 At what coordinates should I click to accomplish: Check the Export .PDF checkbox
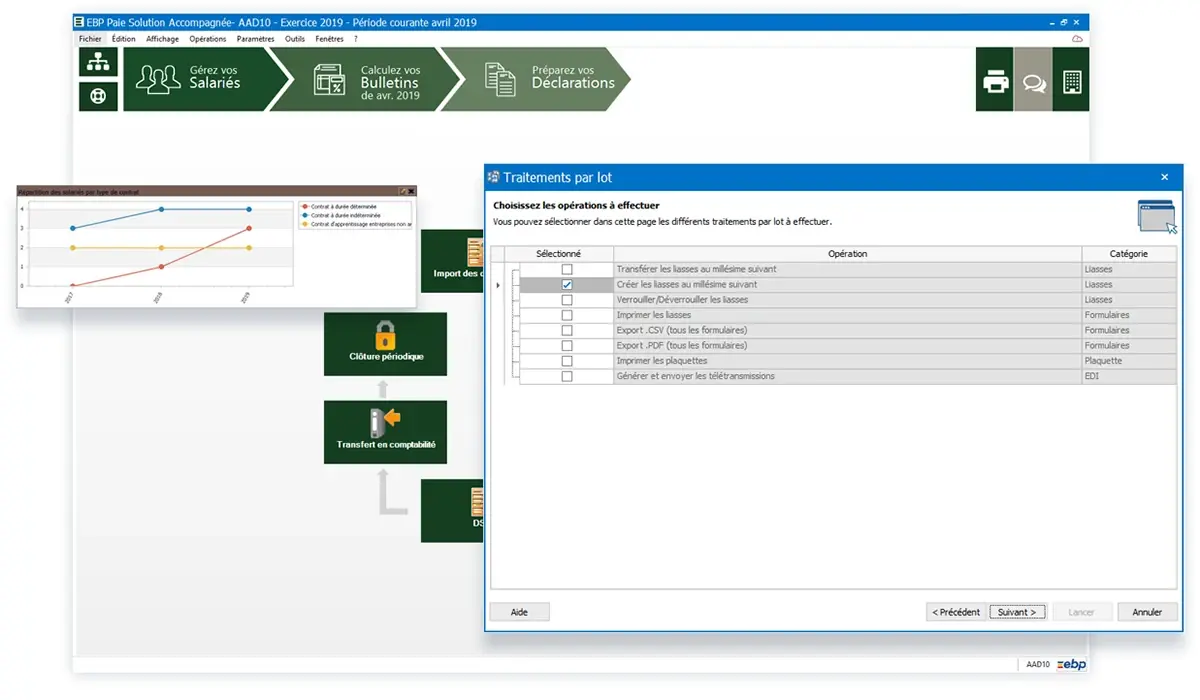tap(567, 346)
